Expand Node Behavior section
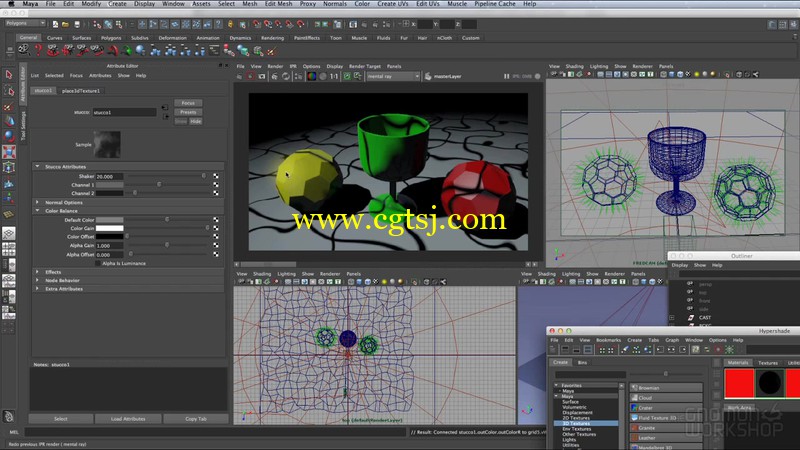This screenshot has width=800, height=450. coord(37,280)
